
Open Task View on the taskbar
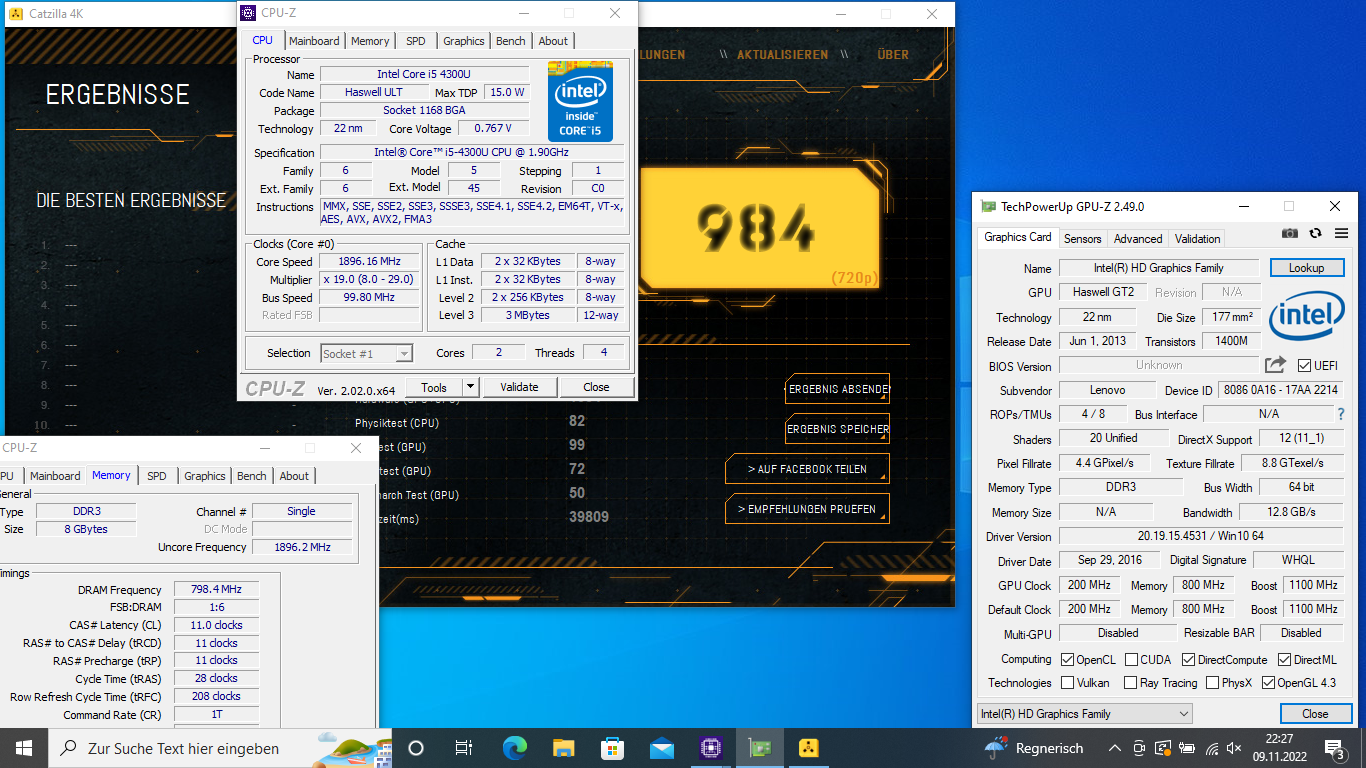[x=464, y=747]
